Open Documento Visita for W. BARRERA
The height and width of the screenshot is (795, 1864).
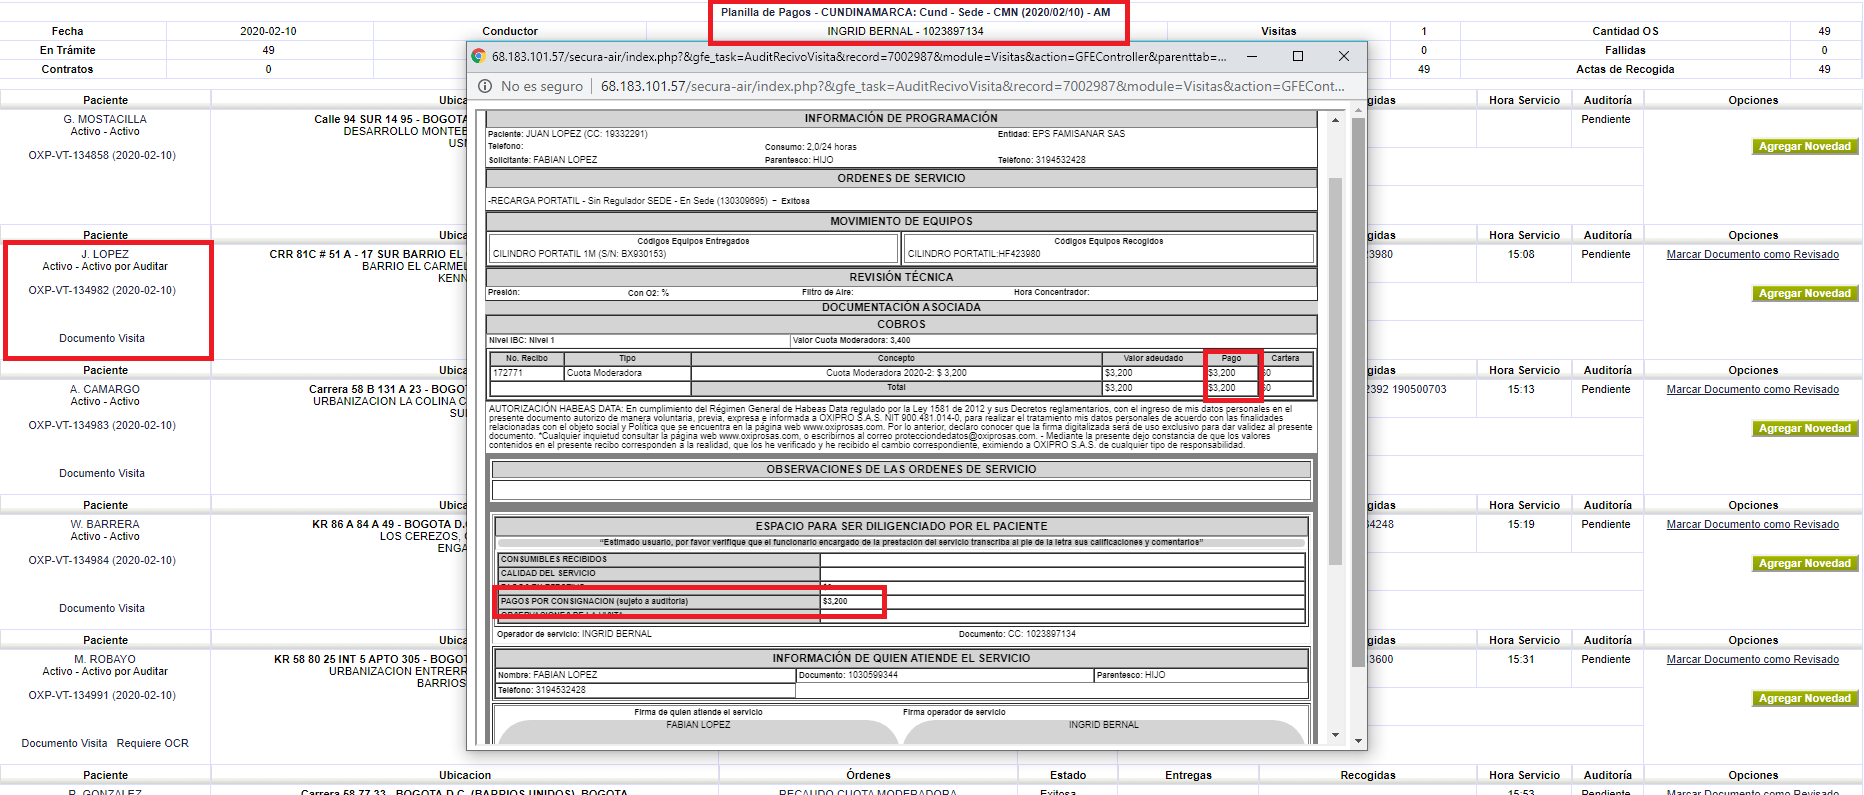click(102, 609)
